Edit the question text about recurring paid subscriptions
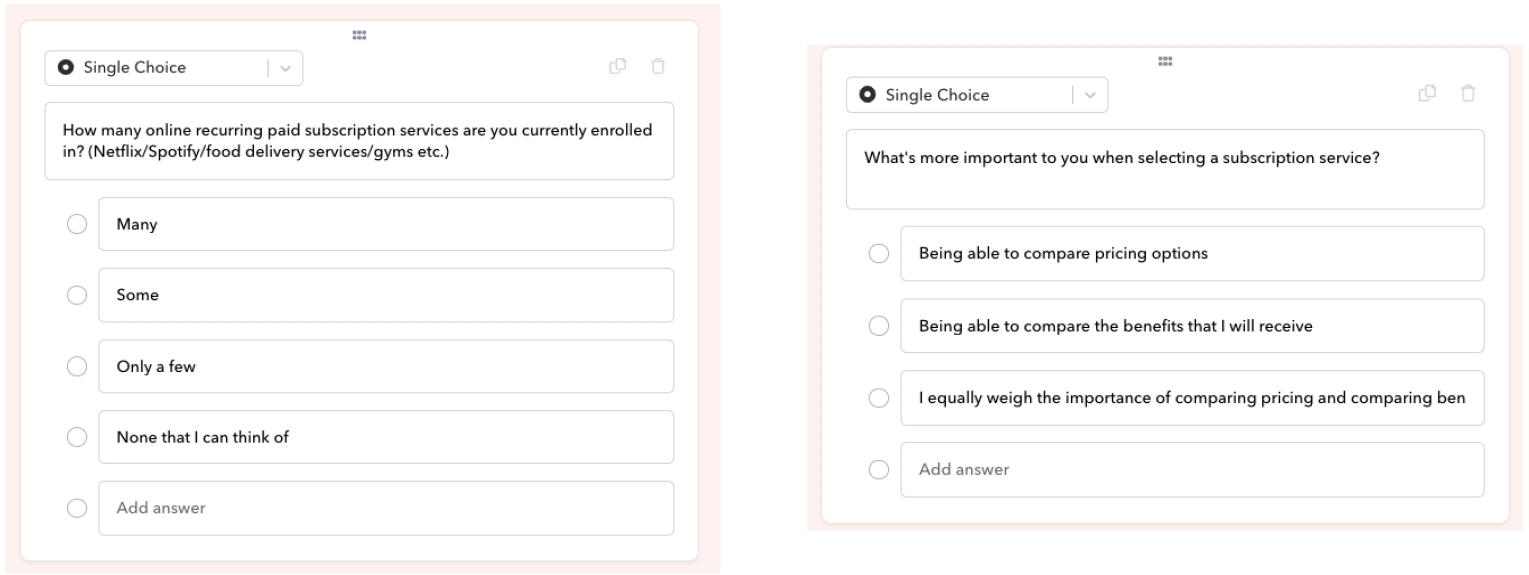 (x=359, y=141)
